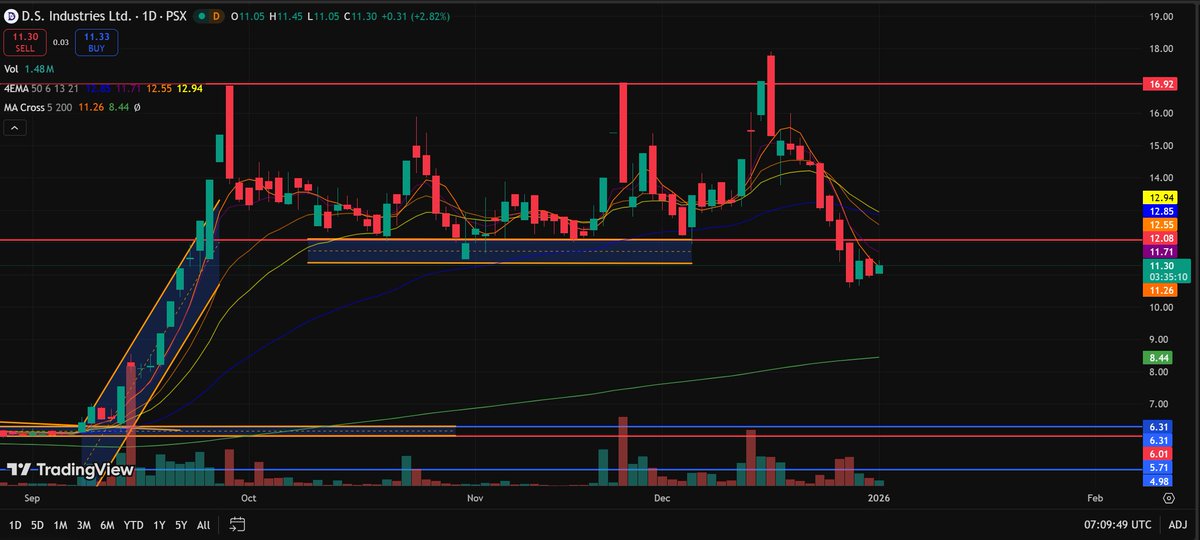Viewport: 1200px width, 540px height.
Task: Click the 12.85 blue EMA price label
Action: click(1161, 212)
